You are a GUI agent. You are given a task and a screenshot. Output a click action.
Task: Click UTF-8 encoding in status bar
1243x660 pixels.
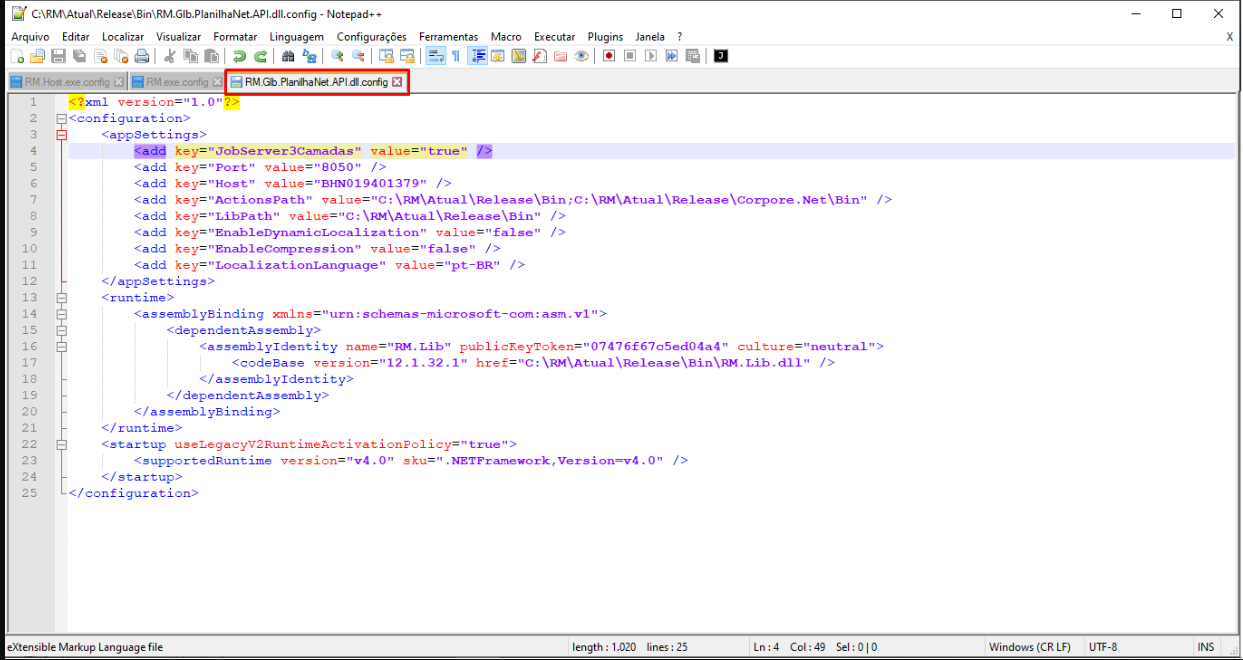click(1103, 647)
